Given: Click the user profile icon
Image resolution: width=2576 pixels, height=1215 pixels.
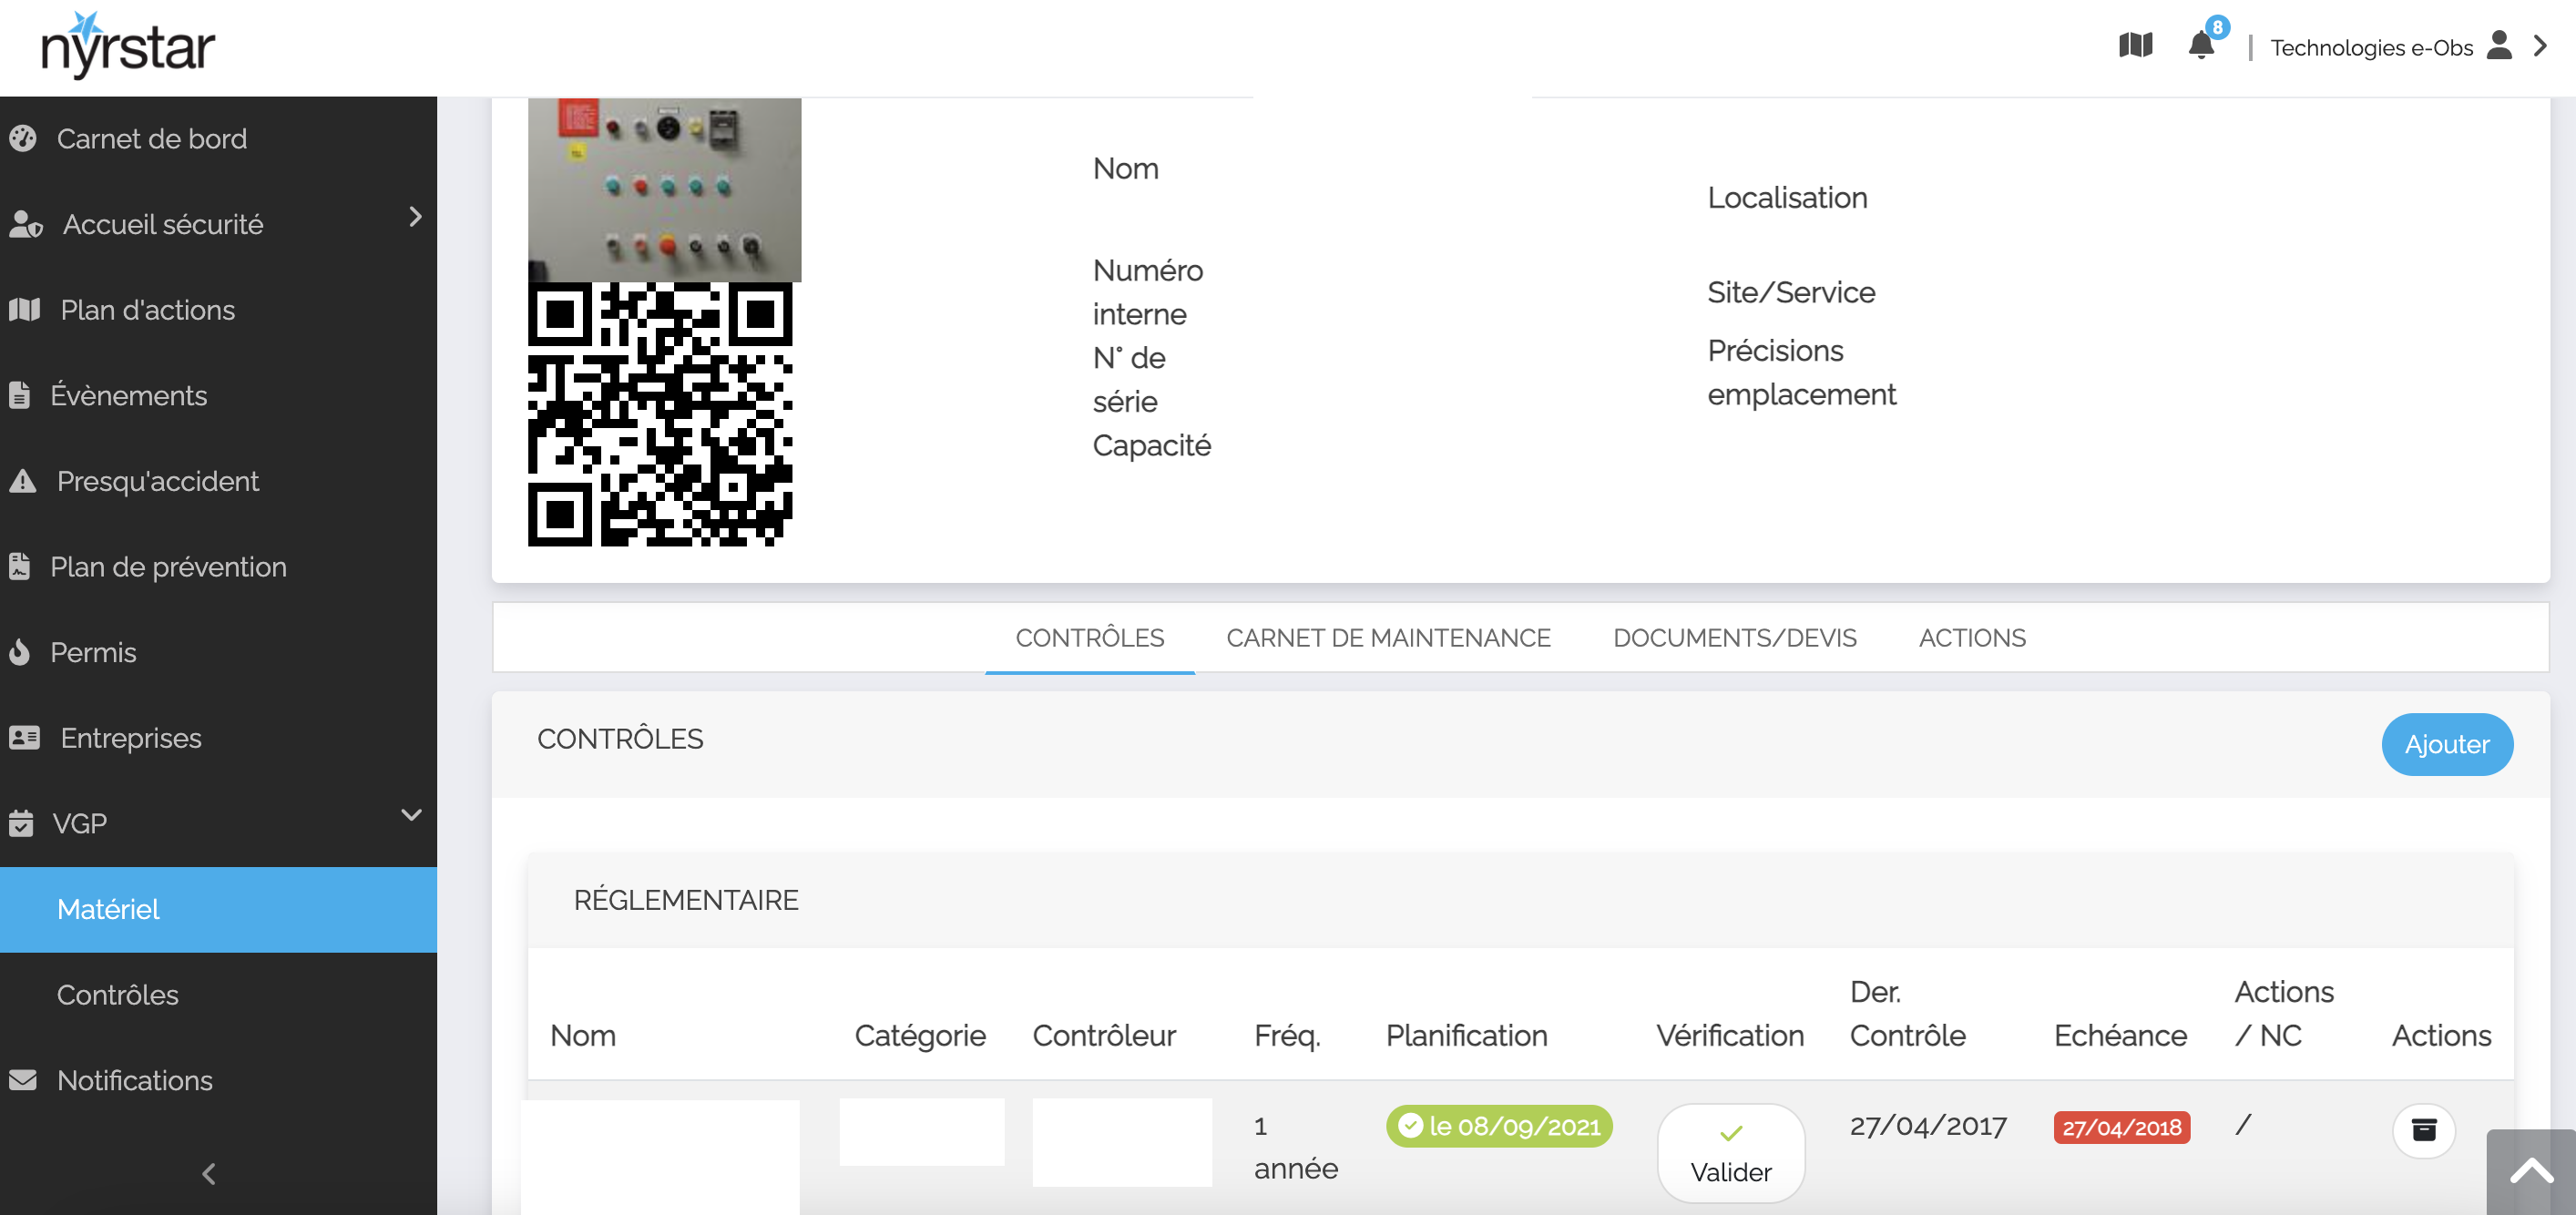Looking at the screenshot, I should pyautogui.click(x=2499, y=45).
